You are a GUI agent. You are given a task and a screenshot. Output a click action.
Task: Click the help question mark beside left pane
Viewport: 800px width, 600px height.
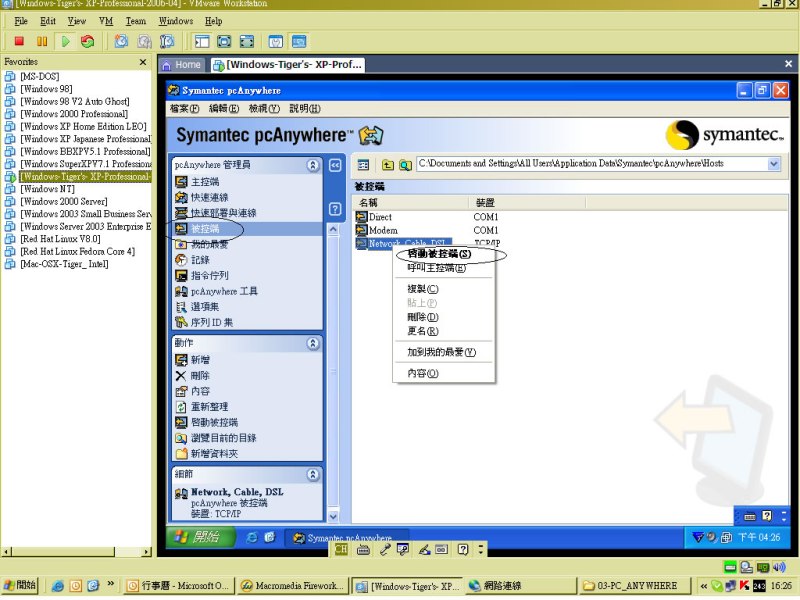click(335, 209)
